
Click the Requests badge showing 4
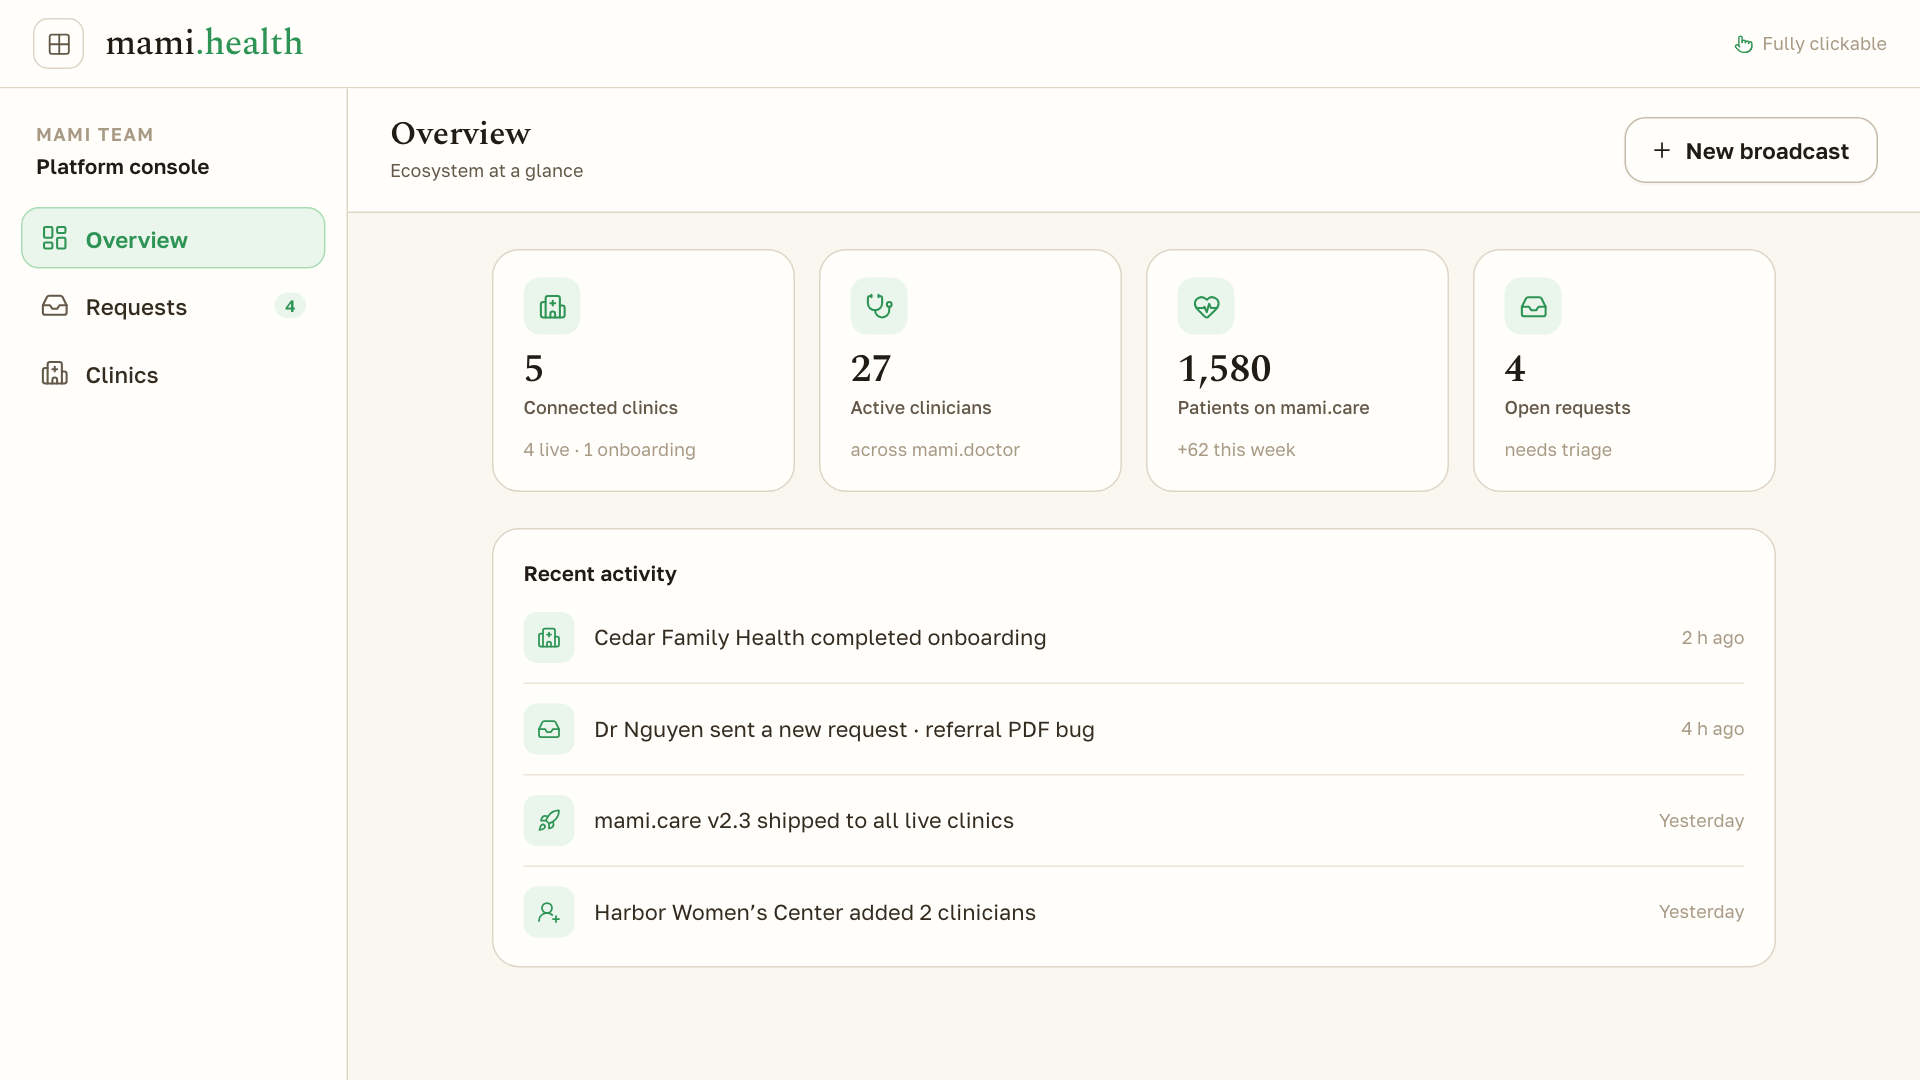[290, 306]
